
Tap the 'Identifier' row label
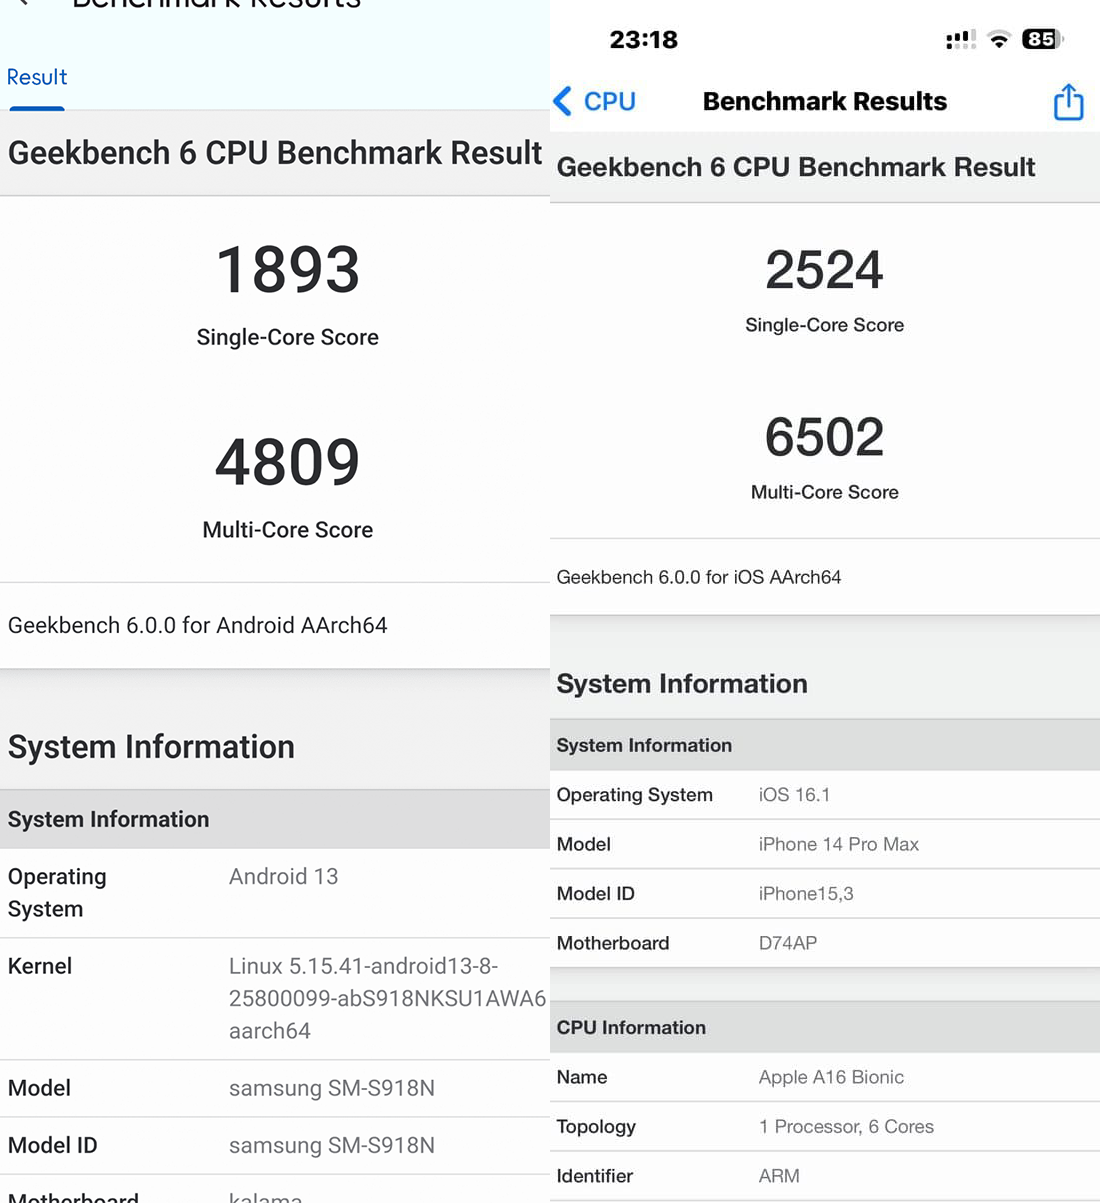click(595, 1176)
